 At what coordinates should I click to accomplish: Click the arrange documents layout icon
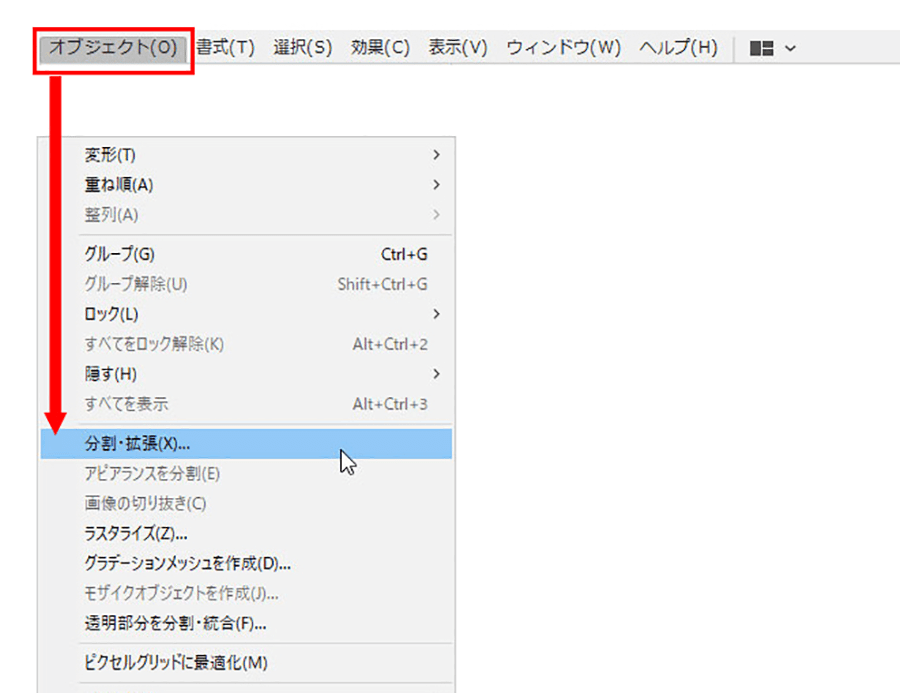click(762, 48)
